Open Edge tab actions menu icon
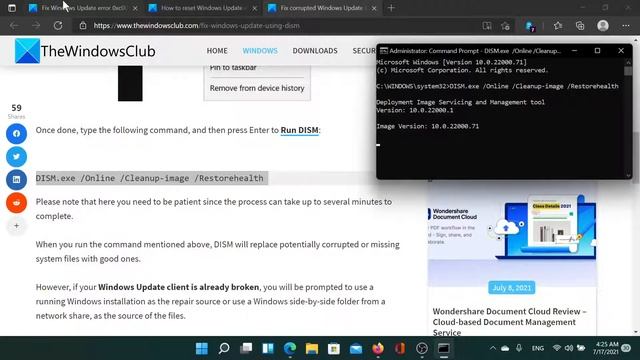This screenshot has height=360, width=640. 12,8
